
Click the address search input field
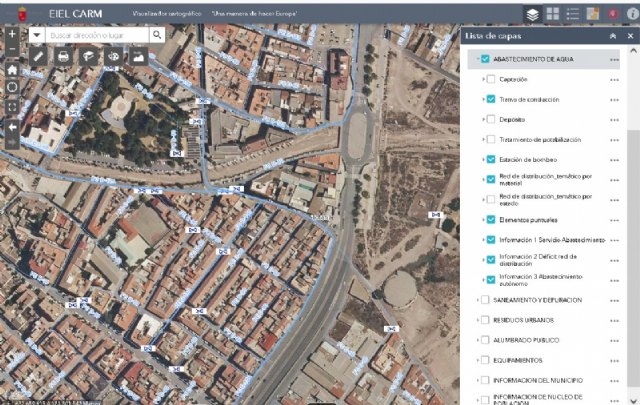pos(97,34)
